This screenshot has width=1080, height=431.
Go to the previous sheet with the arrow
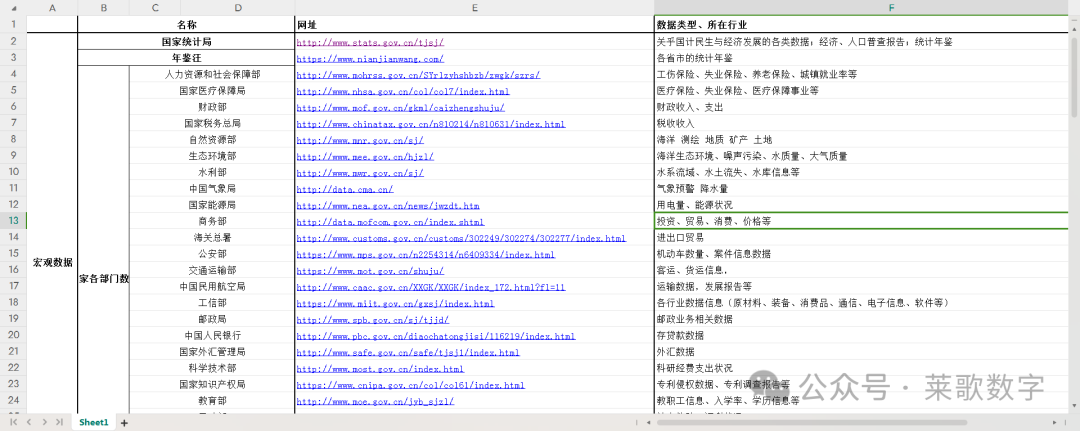pyautogui.click(x=29, y=421)
